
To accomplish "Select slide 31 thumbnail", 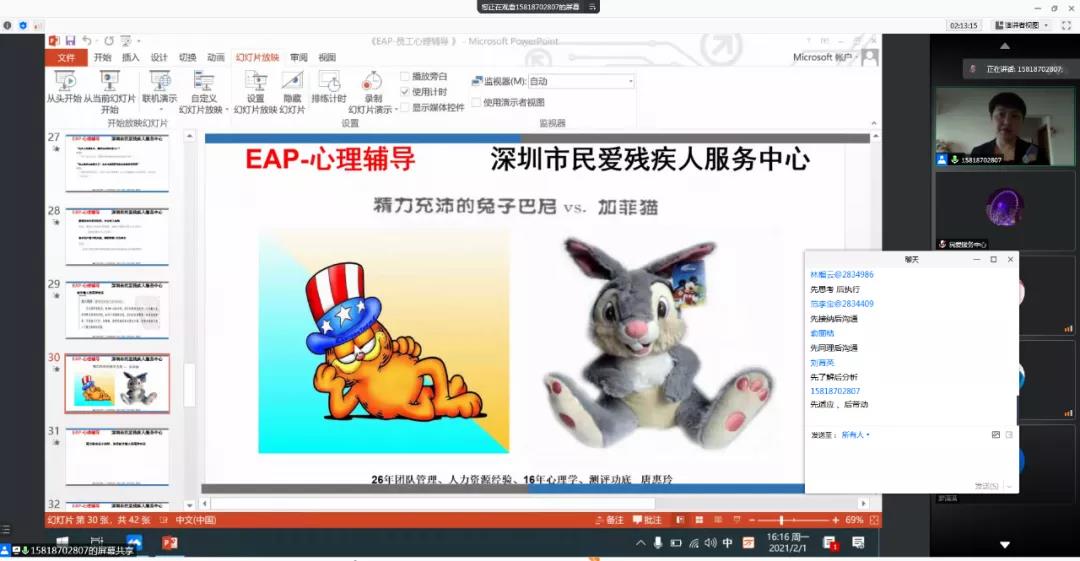I will click(x=117, y=456).
